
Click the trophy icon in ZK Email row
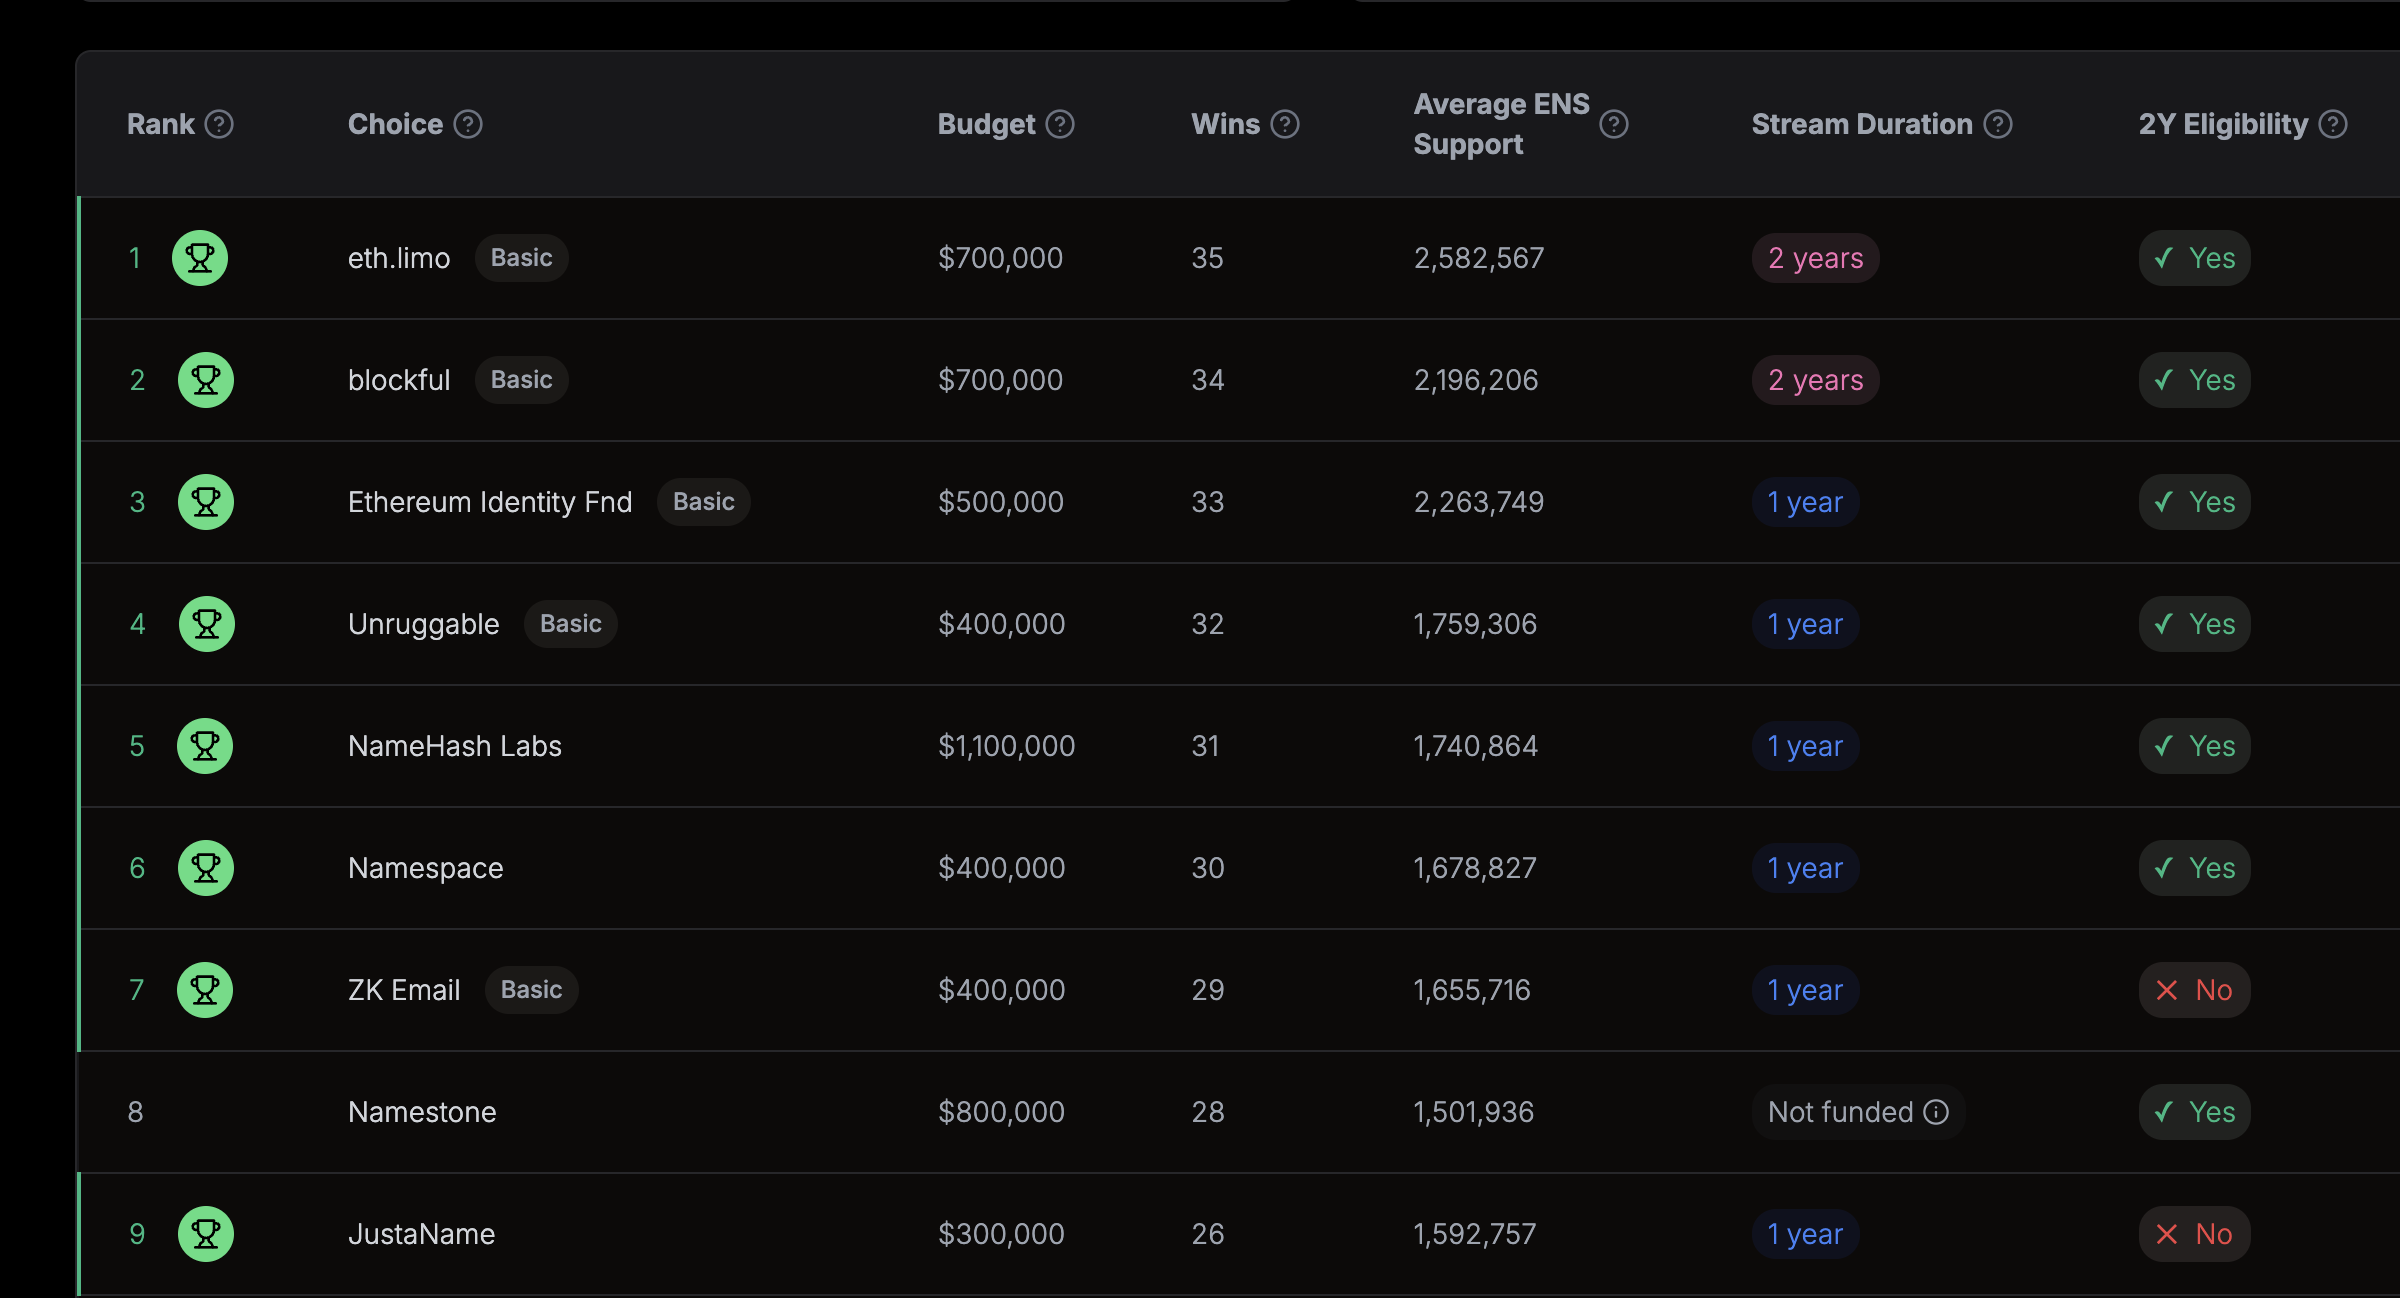[x=205, y=990]
